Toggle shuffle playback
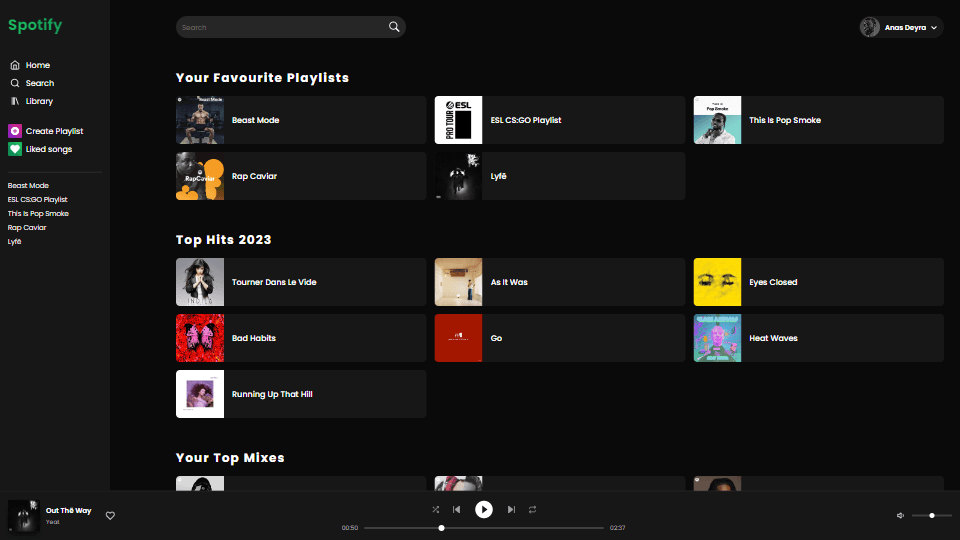 (435, 509)
